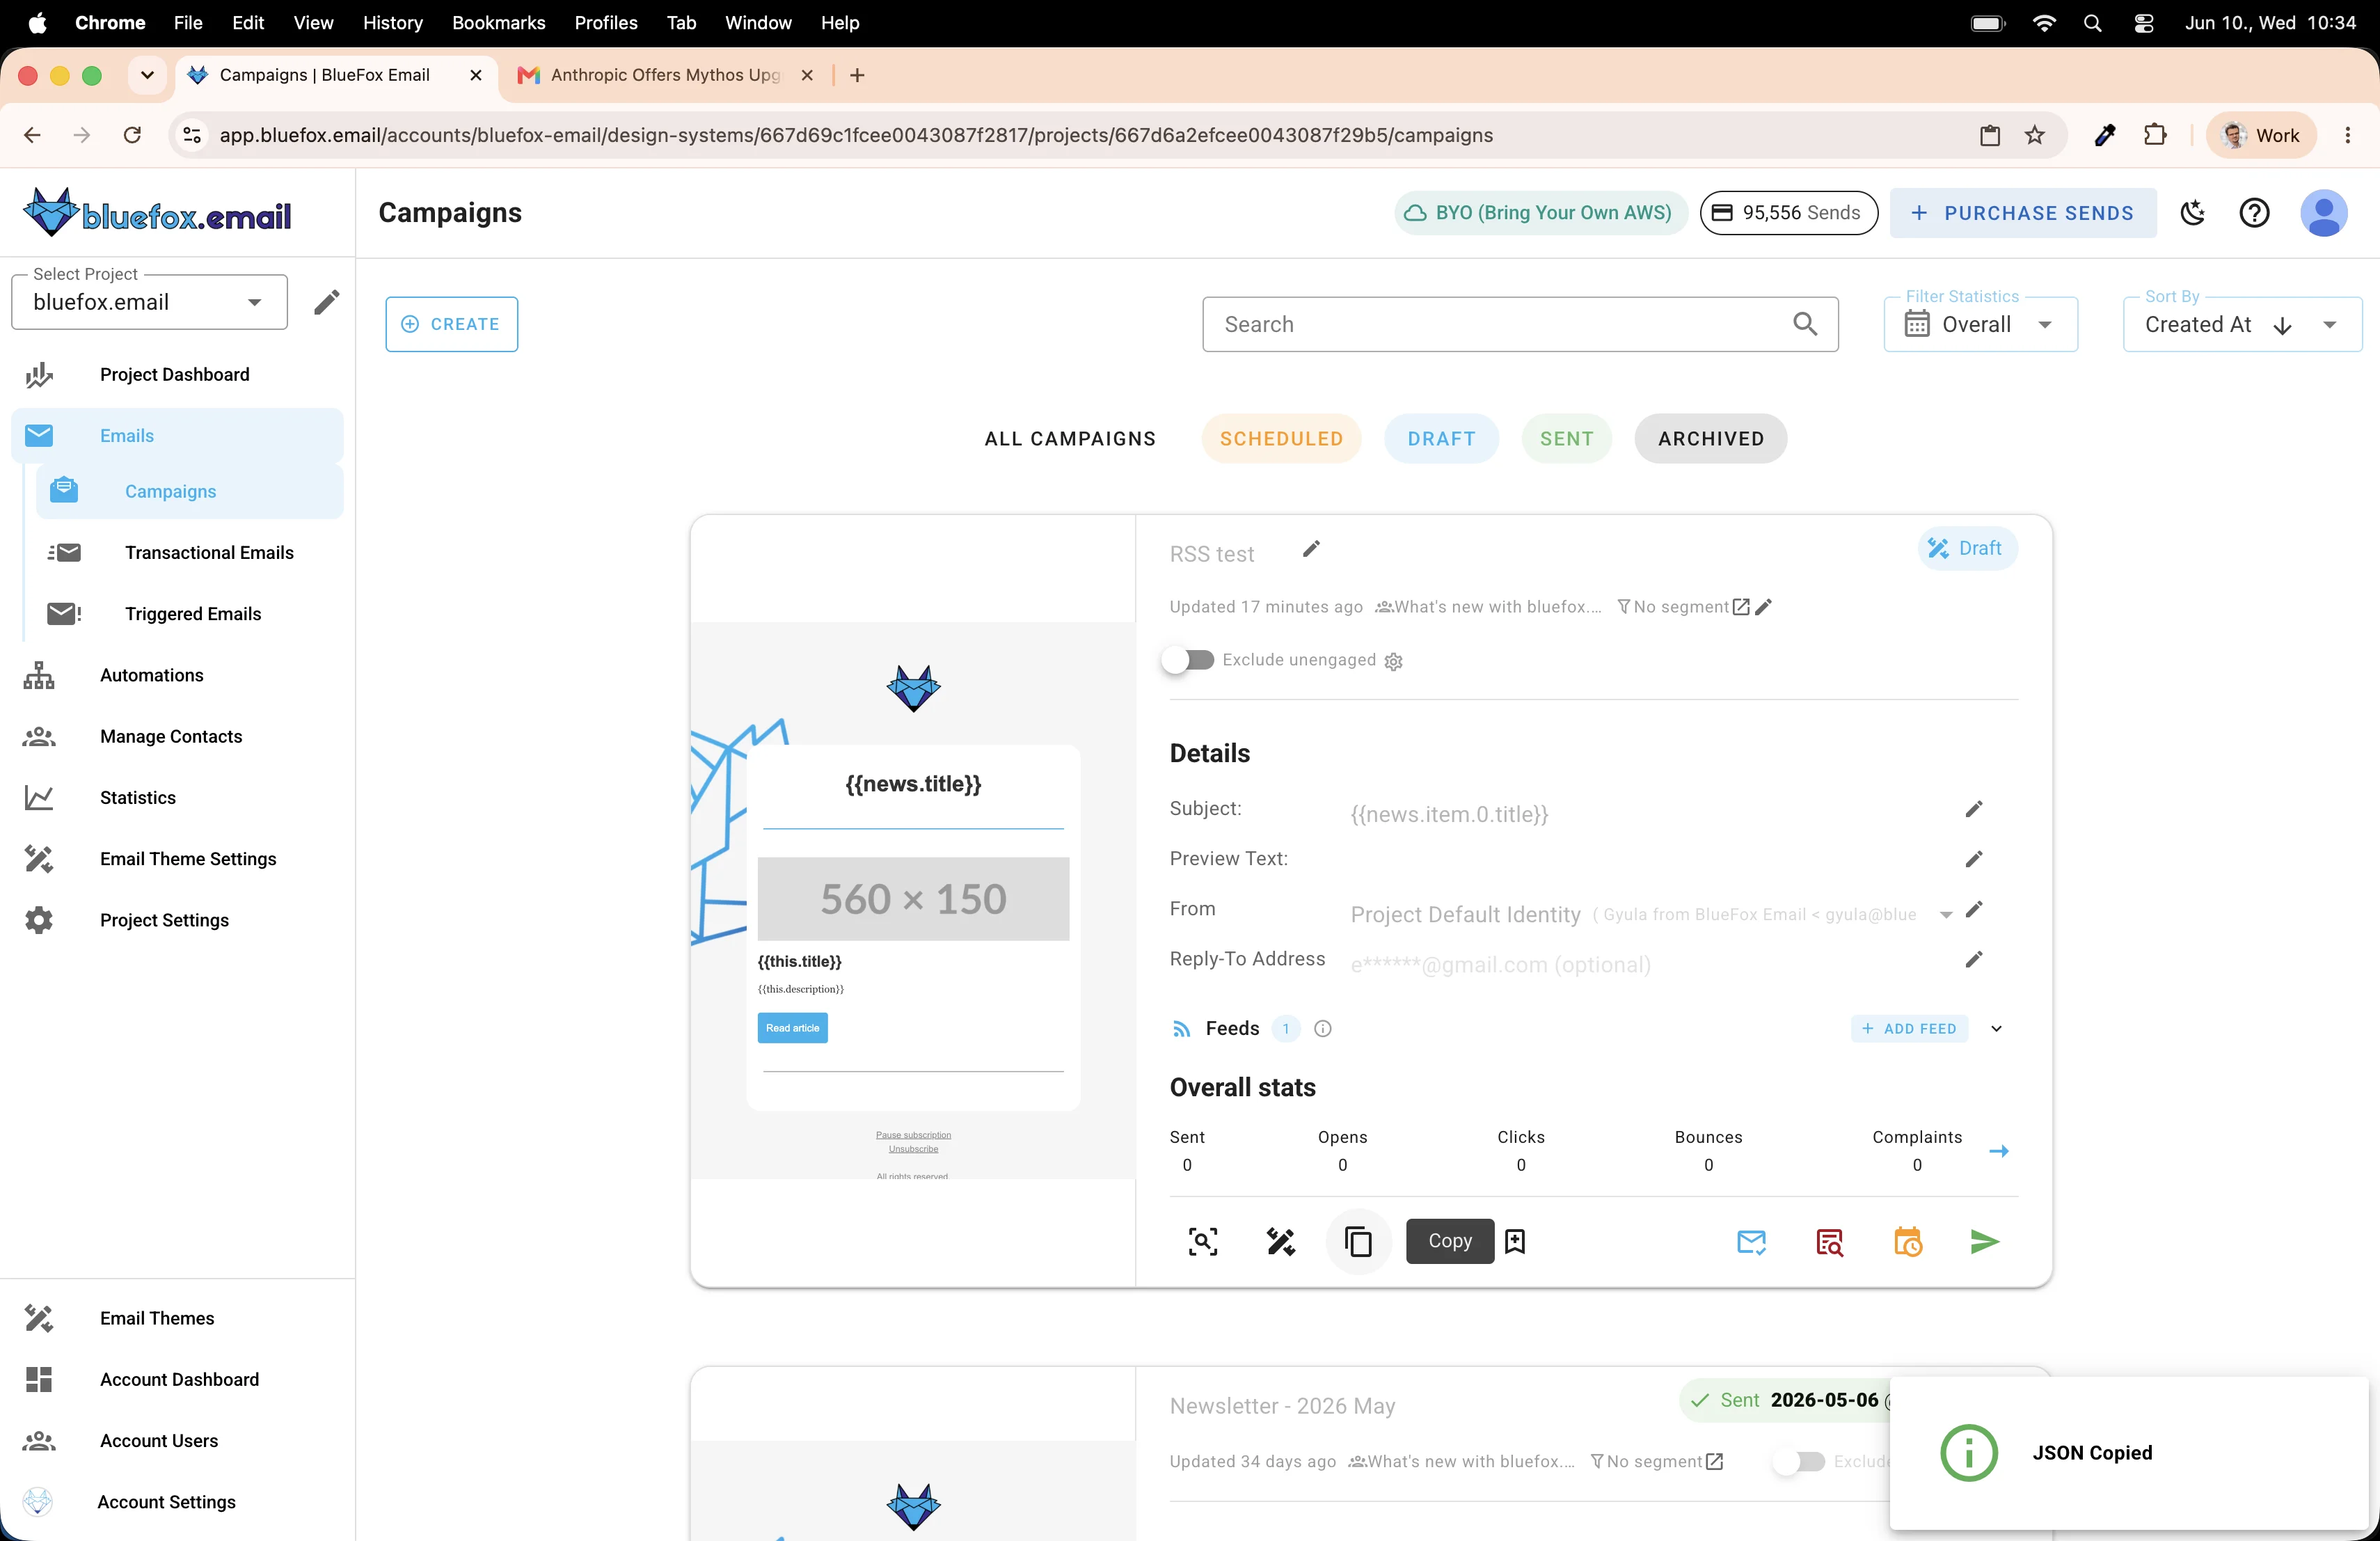The width and height of the screenshot is (2380, 1541).
Task: Open Automations in sidebar
Action: (x=177, y=675)
